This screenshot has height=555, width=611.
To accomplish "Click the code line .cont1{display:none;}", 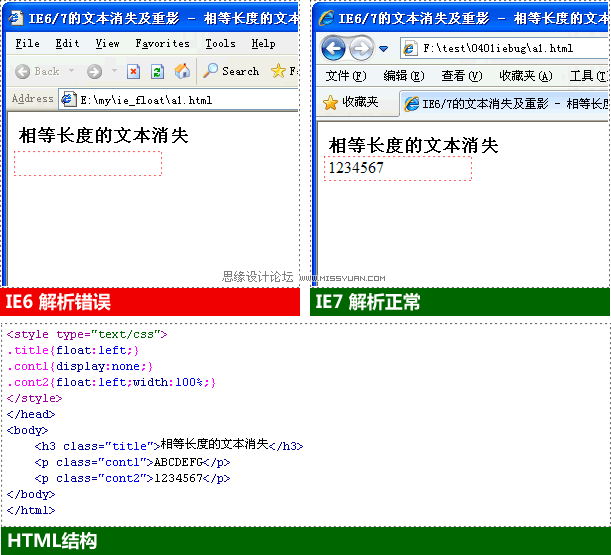I will tap(80, 366).
